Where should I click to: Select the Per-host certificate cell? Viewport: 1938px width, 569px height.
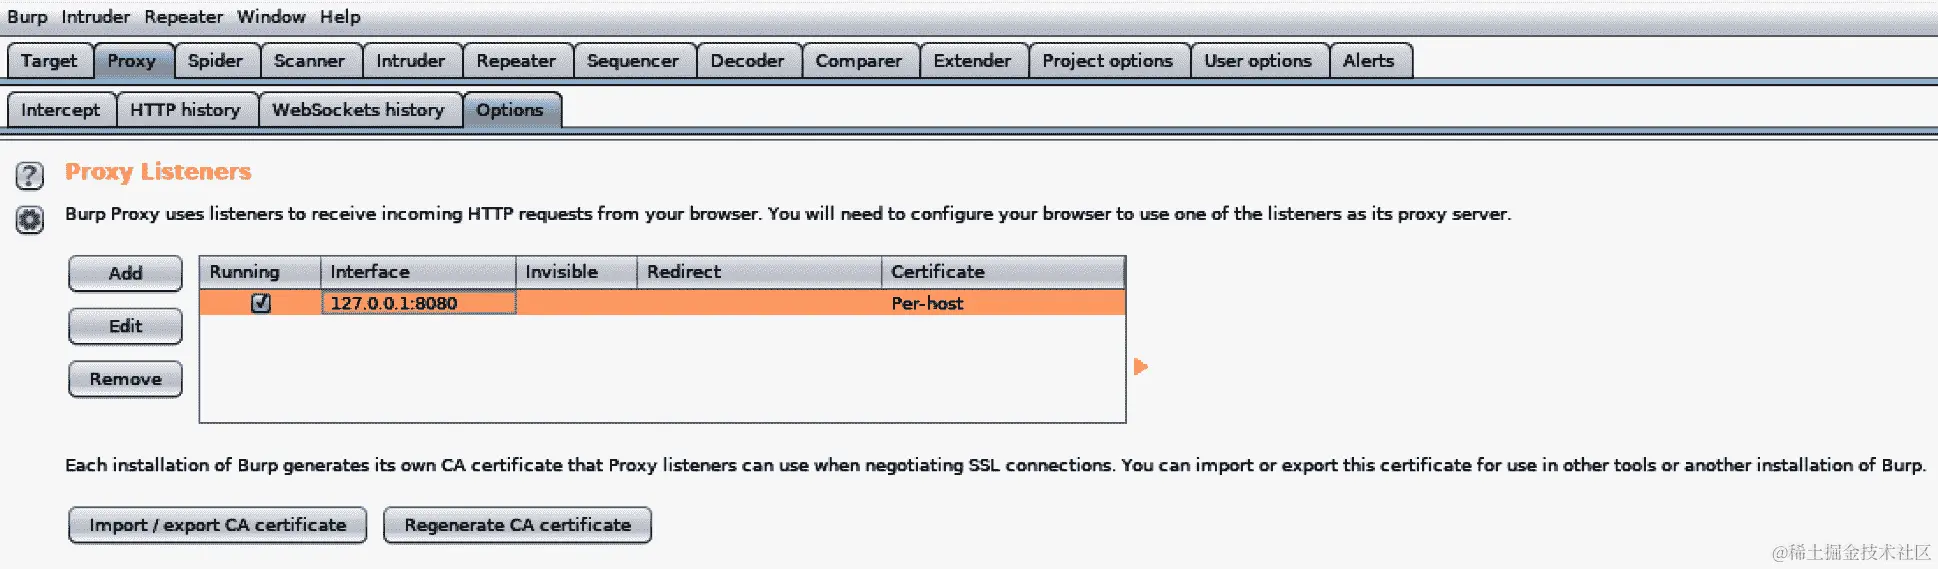point(1003,303)
